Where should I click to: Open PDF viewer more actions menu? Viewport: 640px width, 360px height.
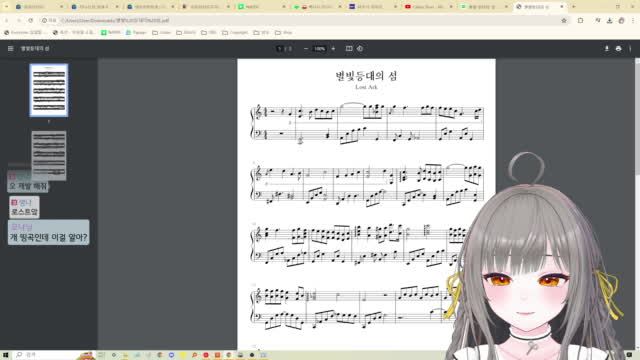[630, 49]
